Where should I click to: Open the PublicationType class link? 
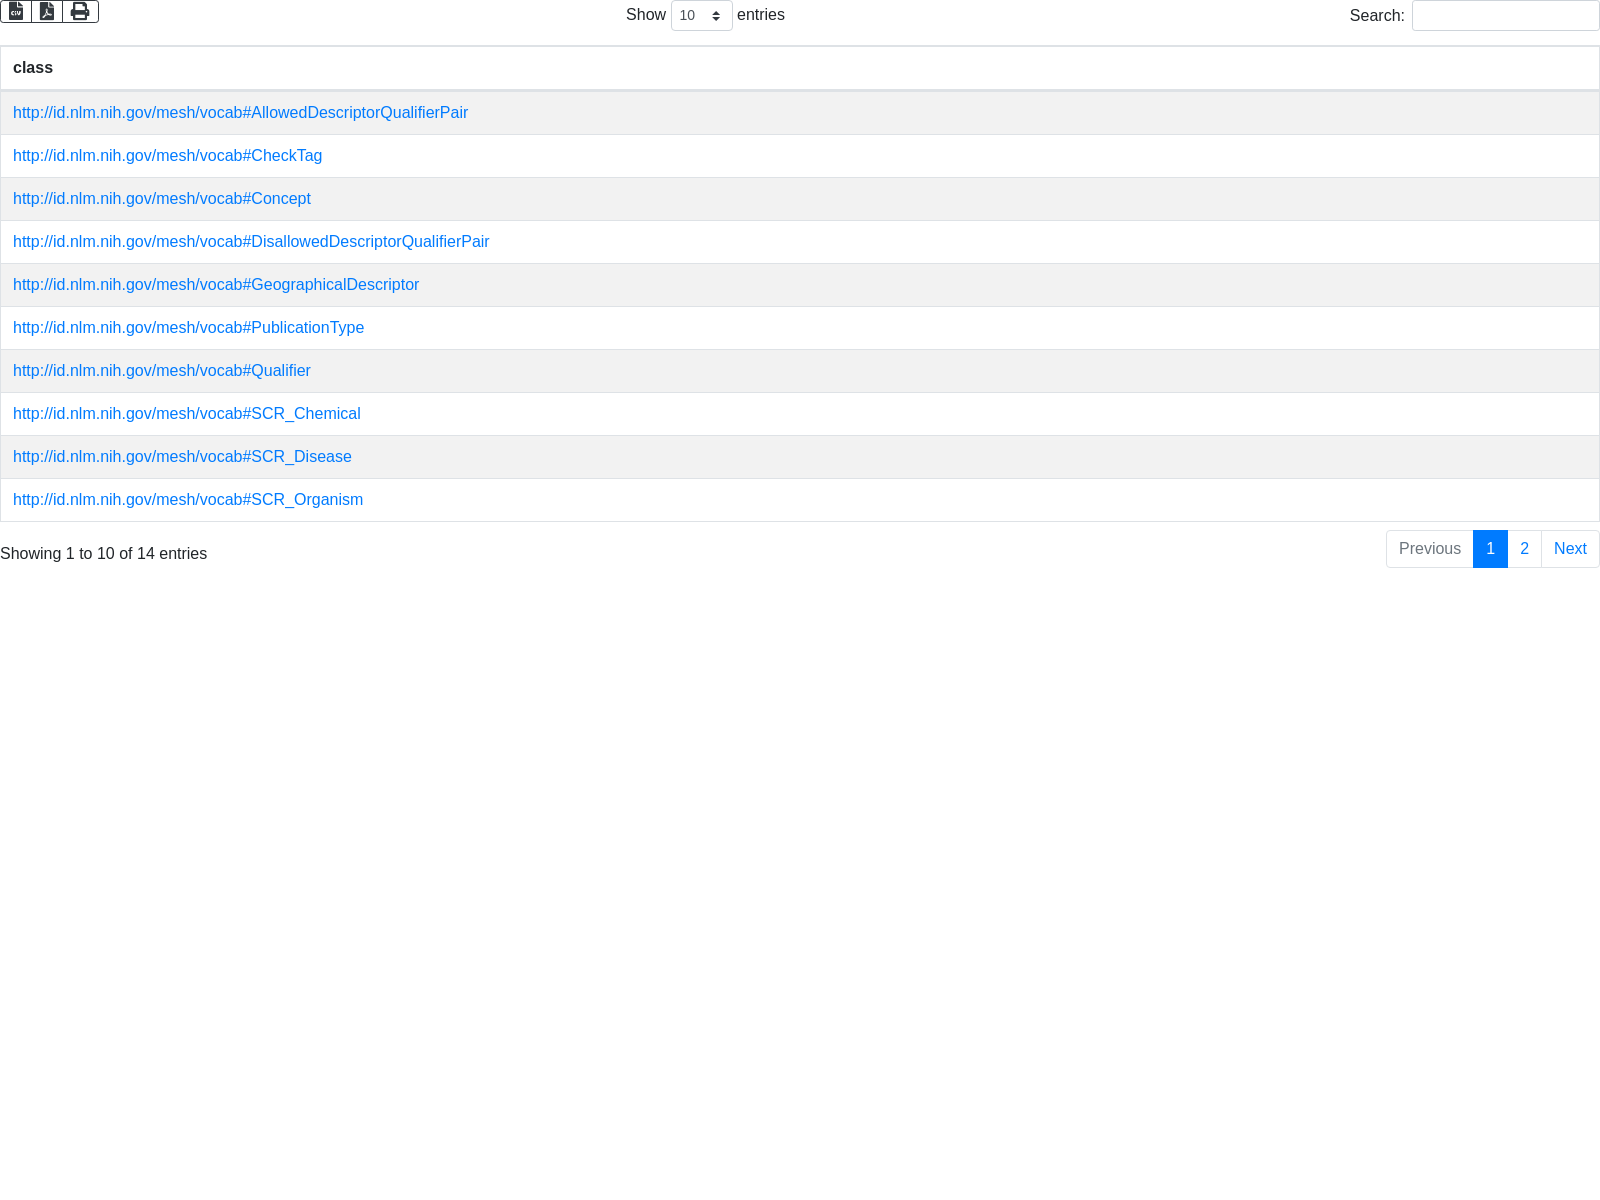pos(188,328)
